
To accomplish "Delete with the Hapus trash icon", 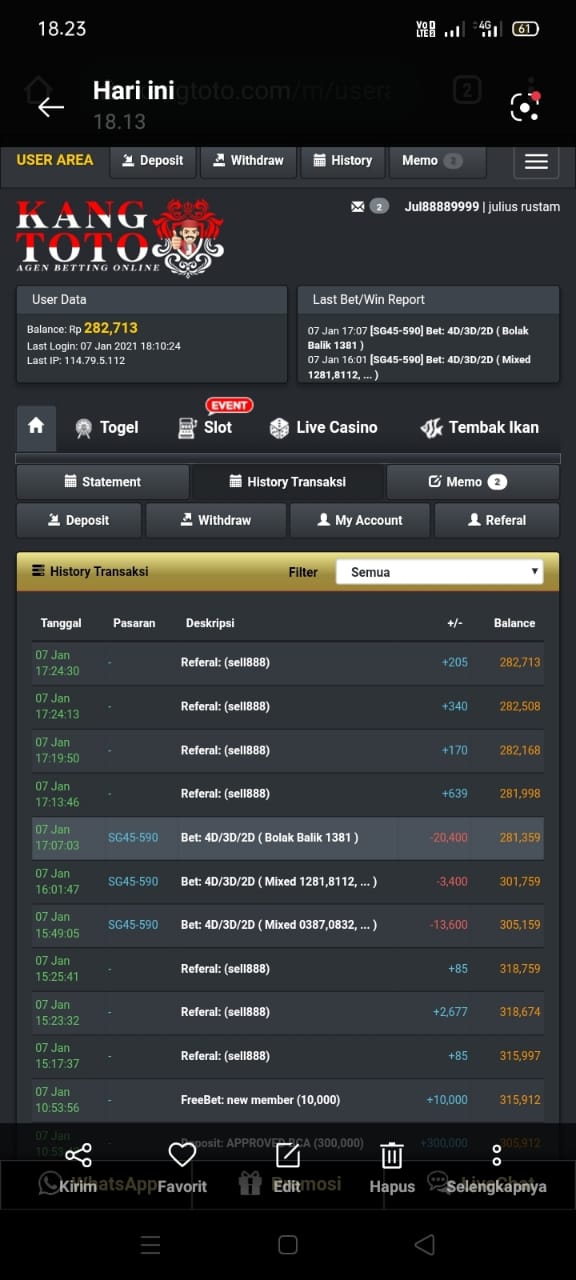I will point(392,1156).
